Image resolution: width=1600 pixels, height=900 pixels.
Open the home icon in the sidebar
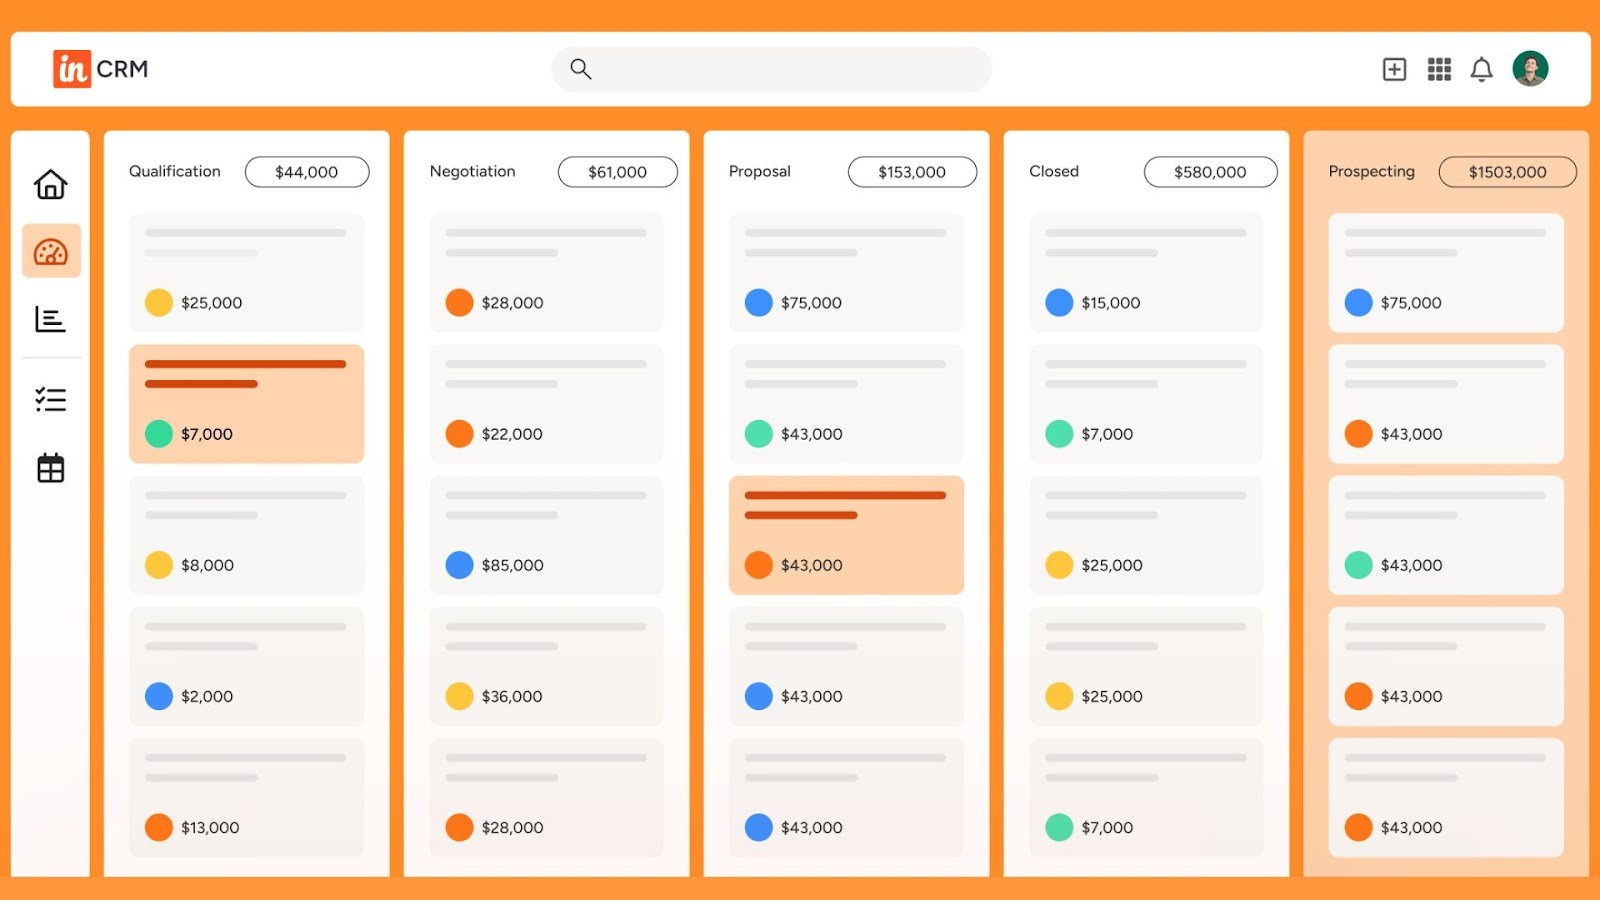50,184
